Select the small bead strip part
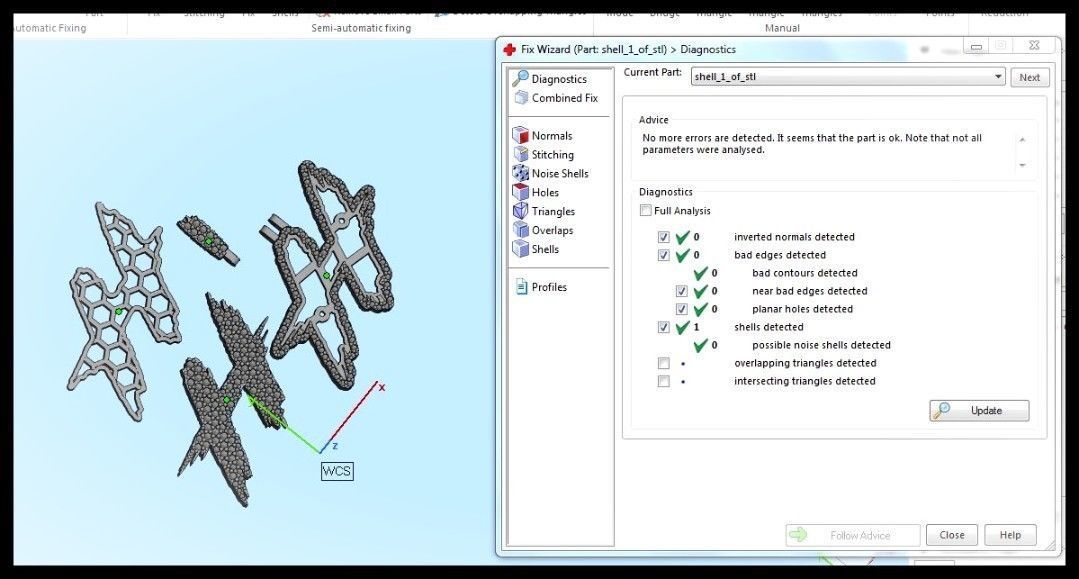The image size is (1079, 579). [209, 241]
